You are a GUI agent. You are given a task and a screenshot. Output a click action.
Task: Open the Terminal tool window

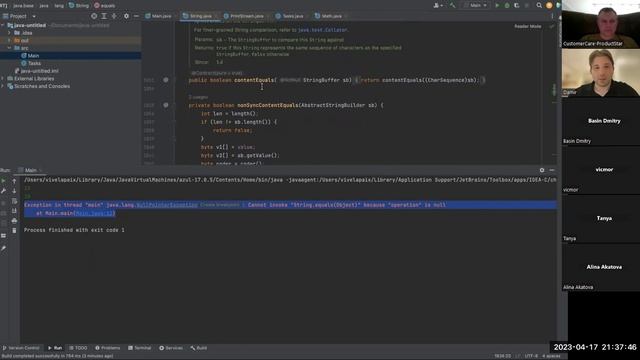[140, 348]
